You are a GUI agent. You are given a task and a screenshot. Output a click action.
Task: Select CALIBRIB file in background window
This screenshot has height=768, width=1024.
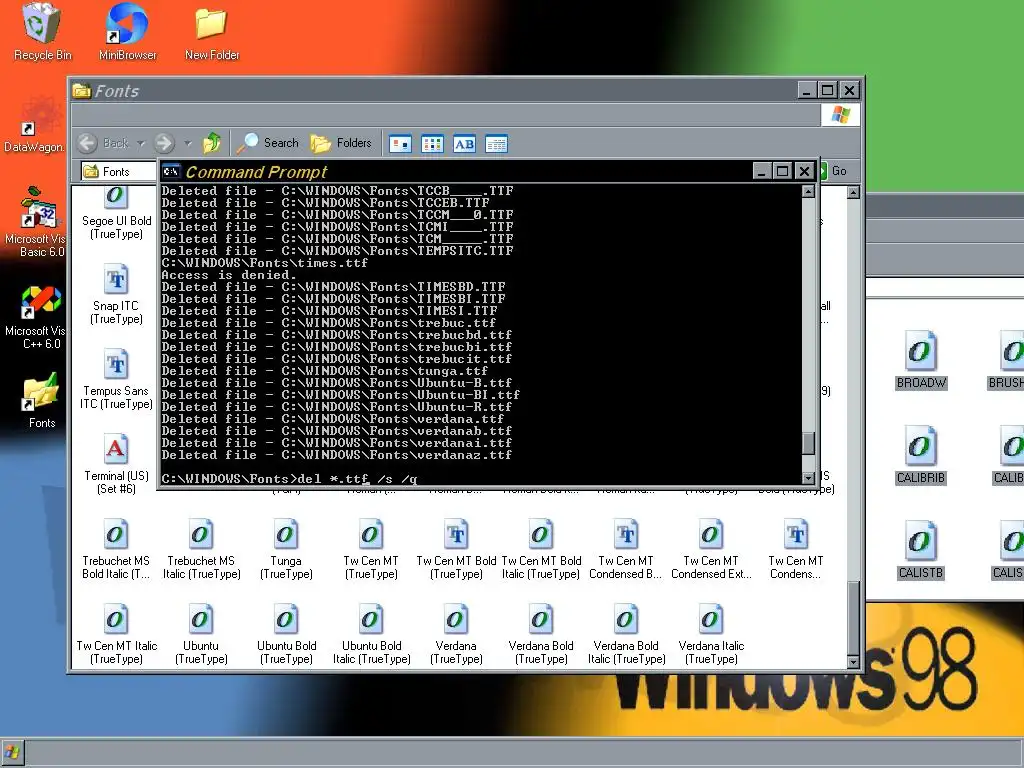pyautogui.click(x=921, y=455)
